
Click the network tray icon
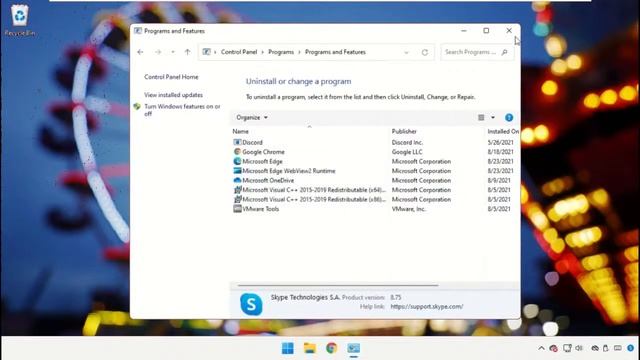coord(567,348)
